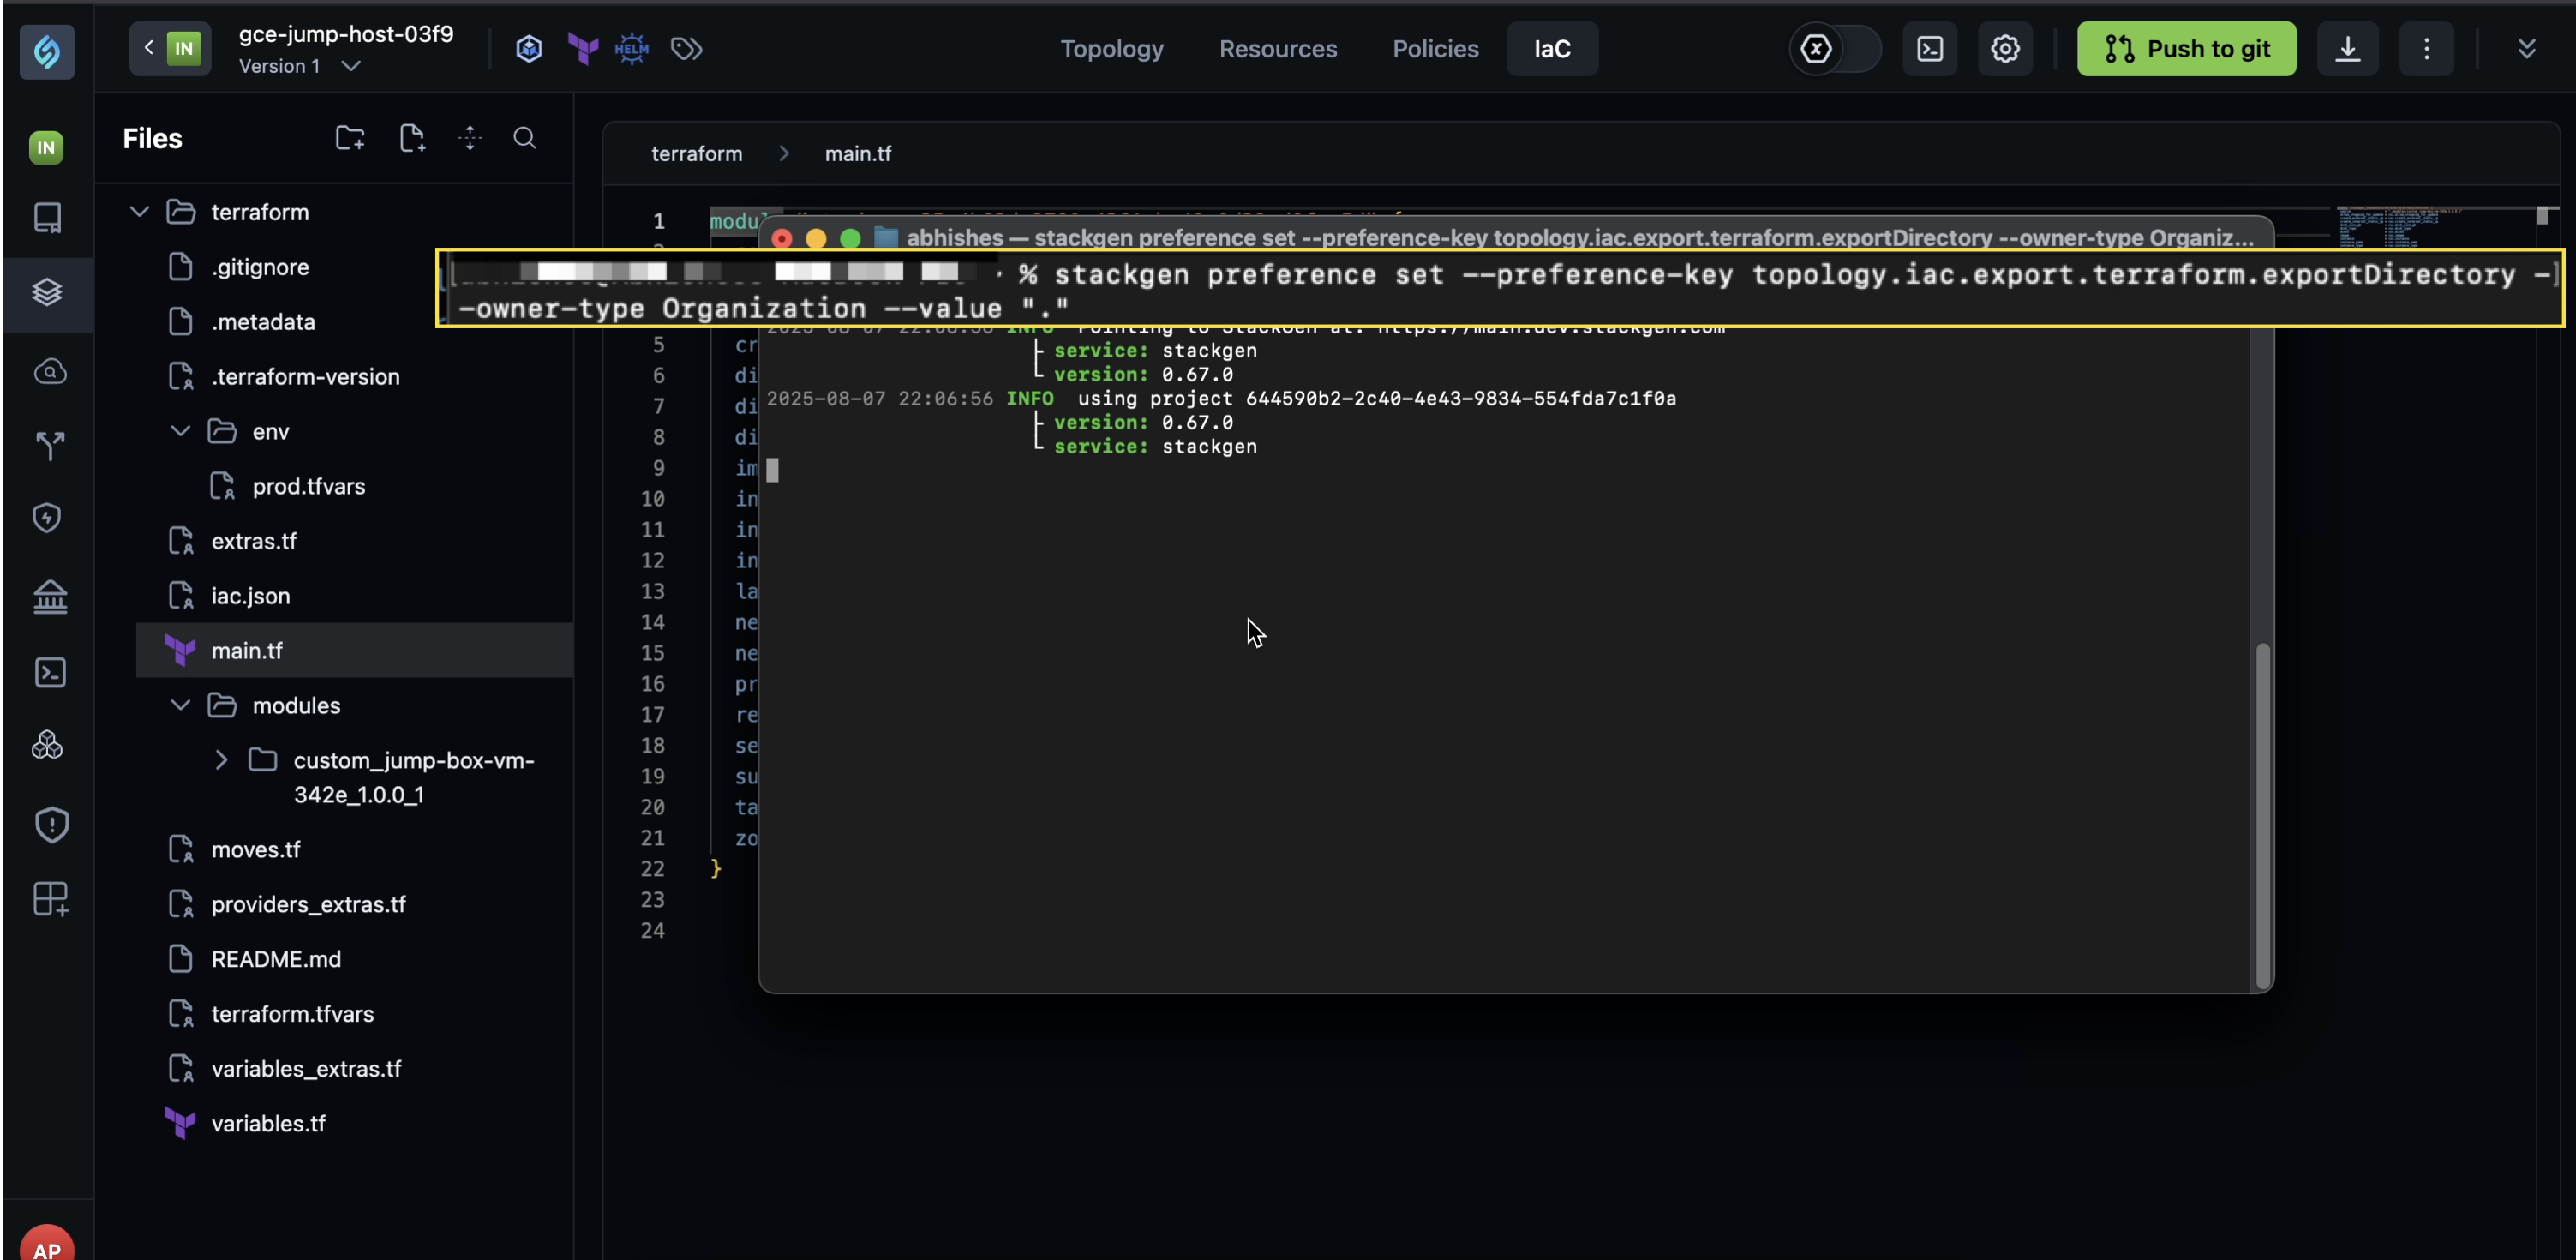Image resolution: width=2576 pixels, height=1260 pixels.
Task: Click the Push to git button
Action: click(x=2186, y=48)
